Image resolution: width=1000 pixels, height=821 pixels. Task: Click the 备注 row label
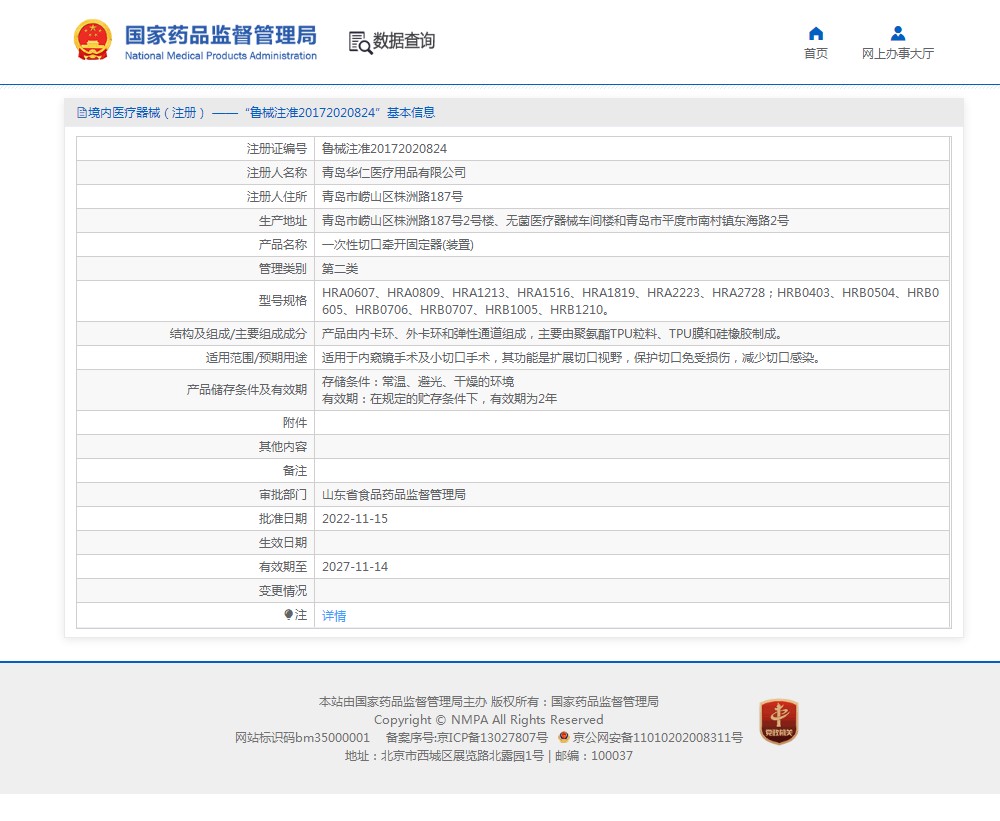click(295, 471)
